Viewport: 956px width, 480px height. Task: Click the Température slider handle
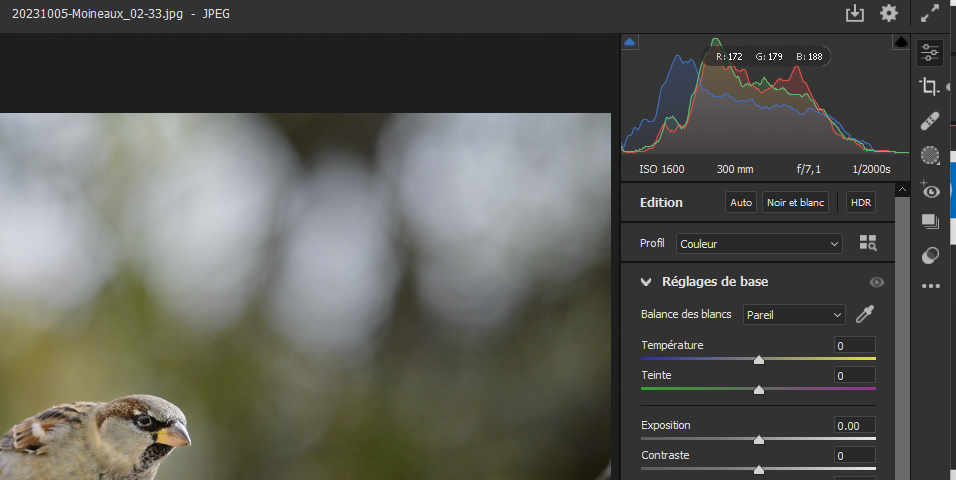[758, 360]
